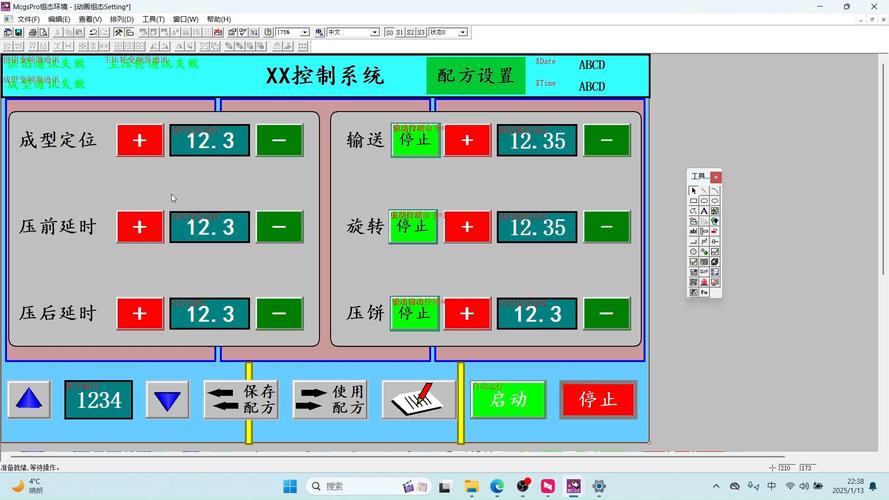Click the green minus for 旋转
This screenshot has width=889, height=500.
pos(607,227)
